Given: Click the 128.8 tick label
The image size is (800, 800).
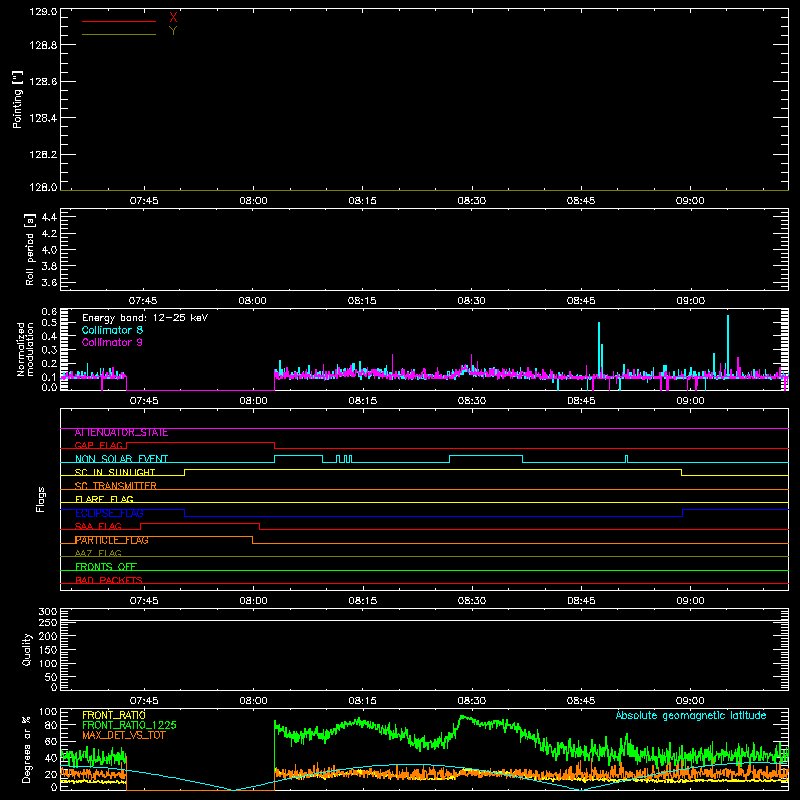Looking at the screenshot, I should (x=43, y=45).
